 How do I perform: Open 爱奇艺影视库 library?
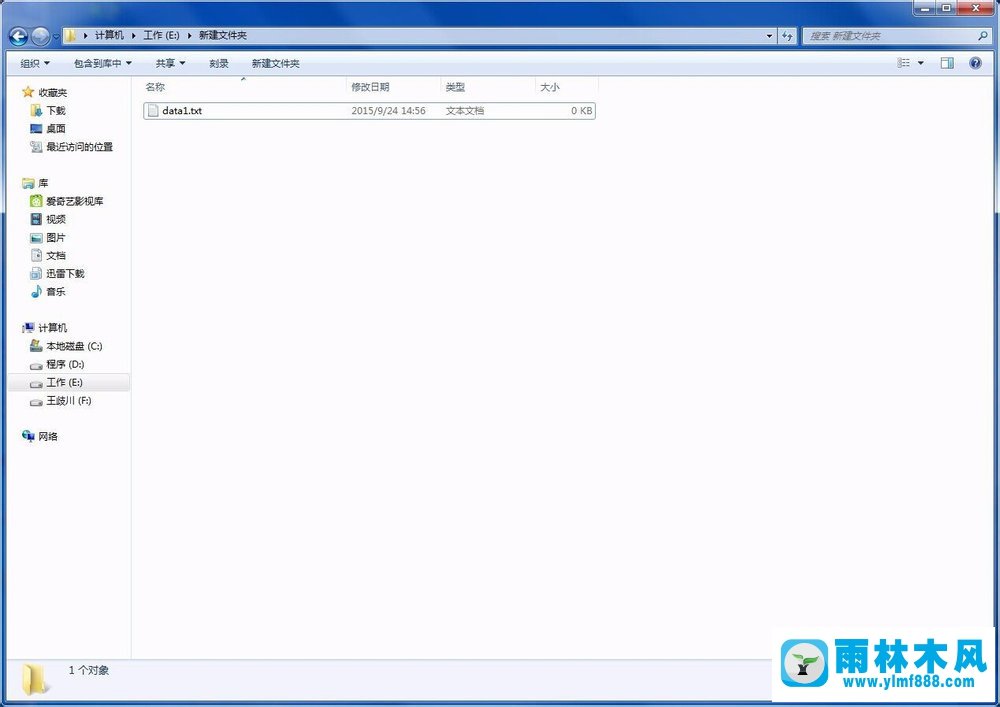pos(75,201)
